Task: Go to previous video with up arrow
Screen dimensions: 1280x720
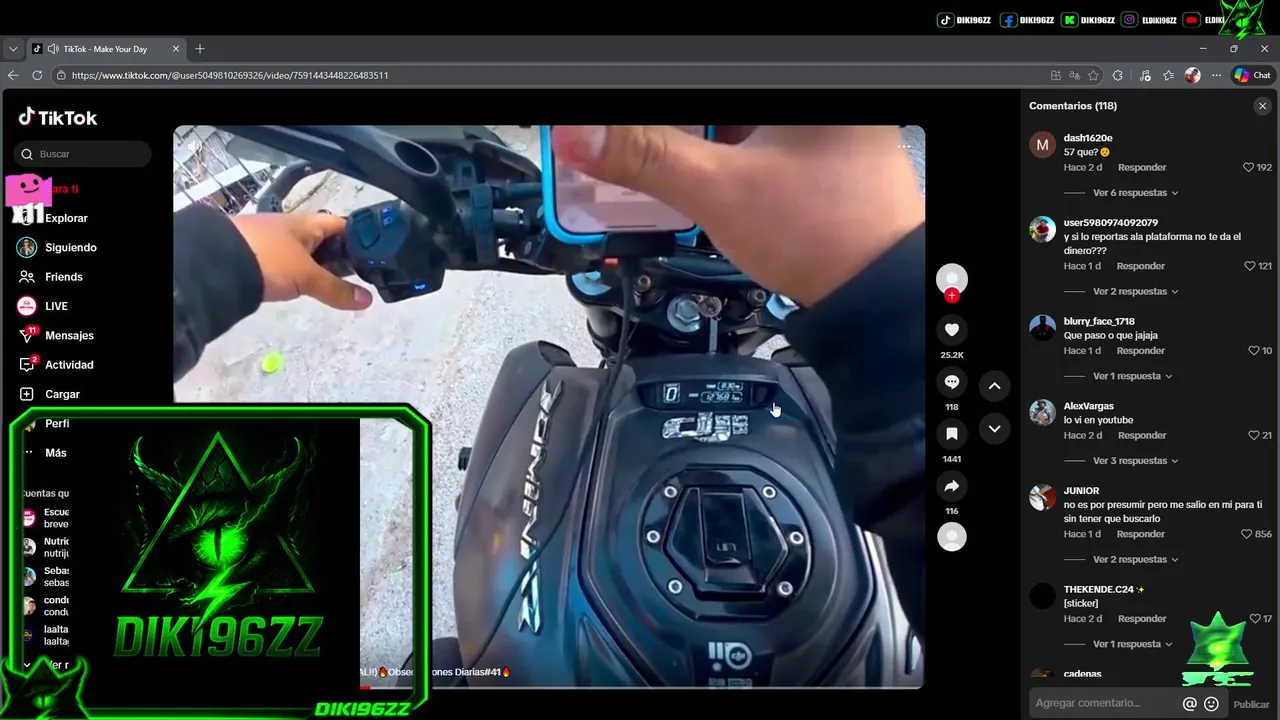Action: point(994,385)
